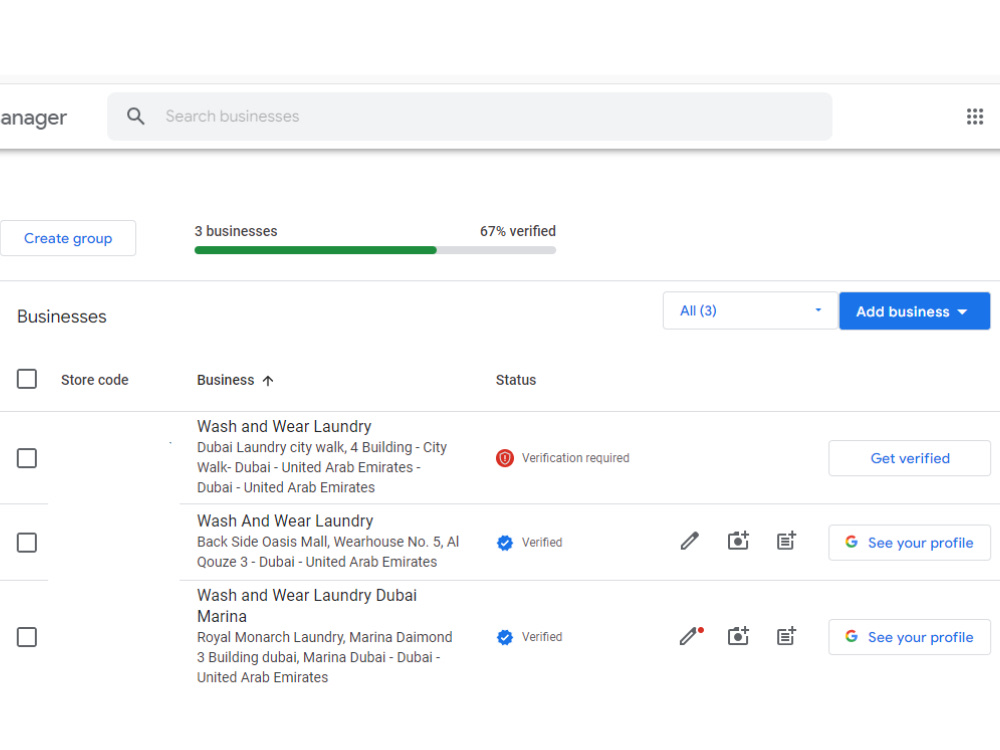The height and width of the screenshot is (750, 1000).
Task: Click verified badge of Dubai Marina listing
Action: click(504, 637)
